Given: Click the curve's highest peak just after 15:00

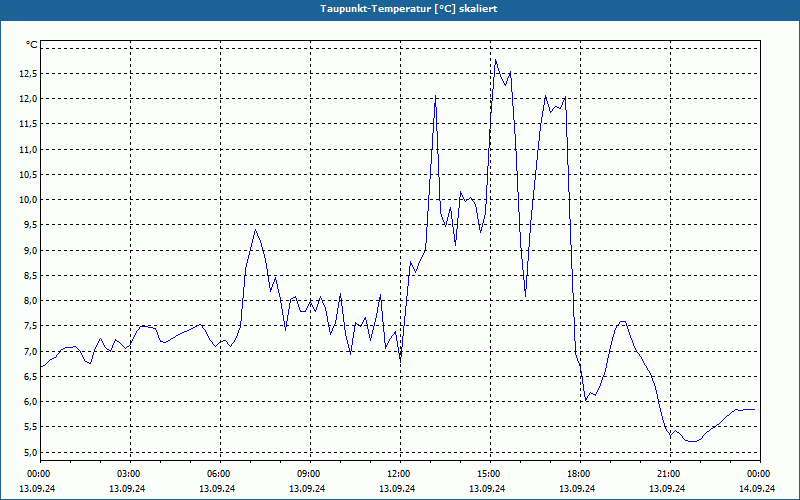Looking at the screenshot, I should point(495,60).
